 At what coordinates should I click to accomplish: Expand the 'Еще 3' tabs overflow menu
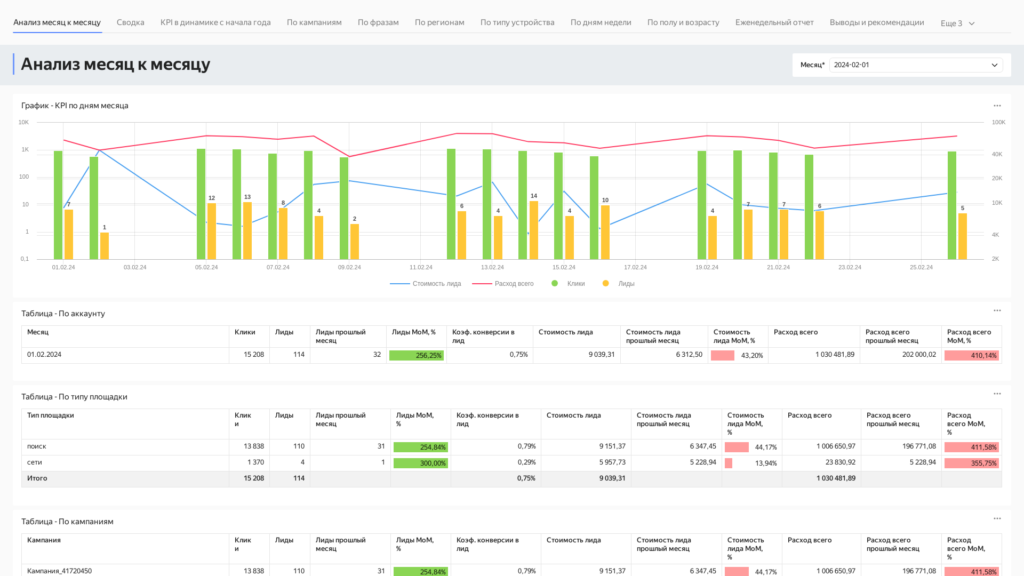pos(957,22)
